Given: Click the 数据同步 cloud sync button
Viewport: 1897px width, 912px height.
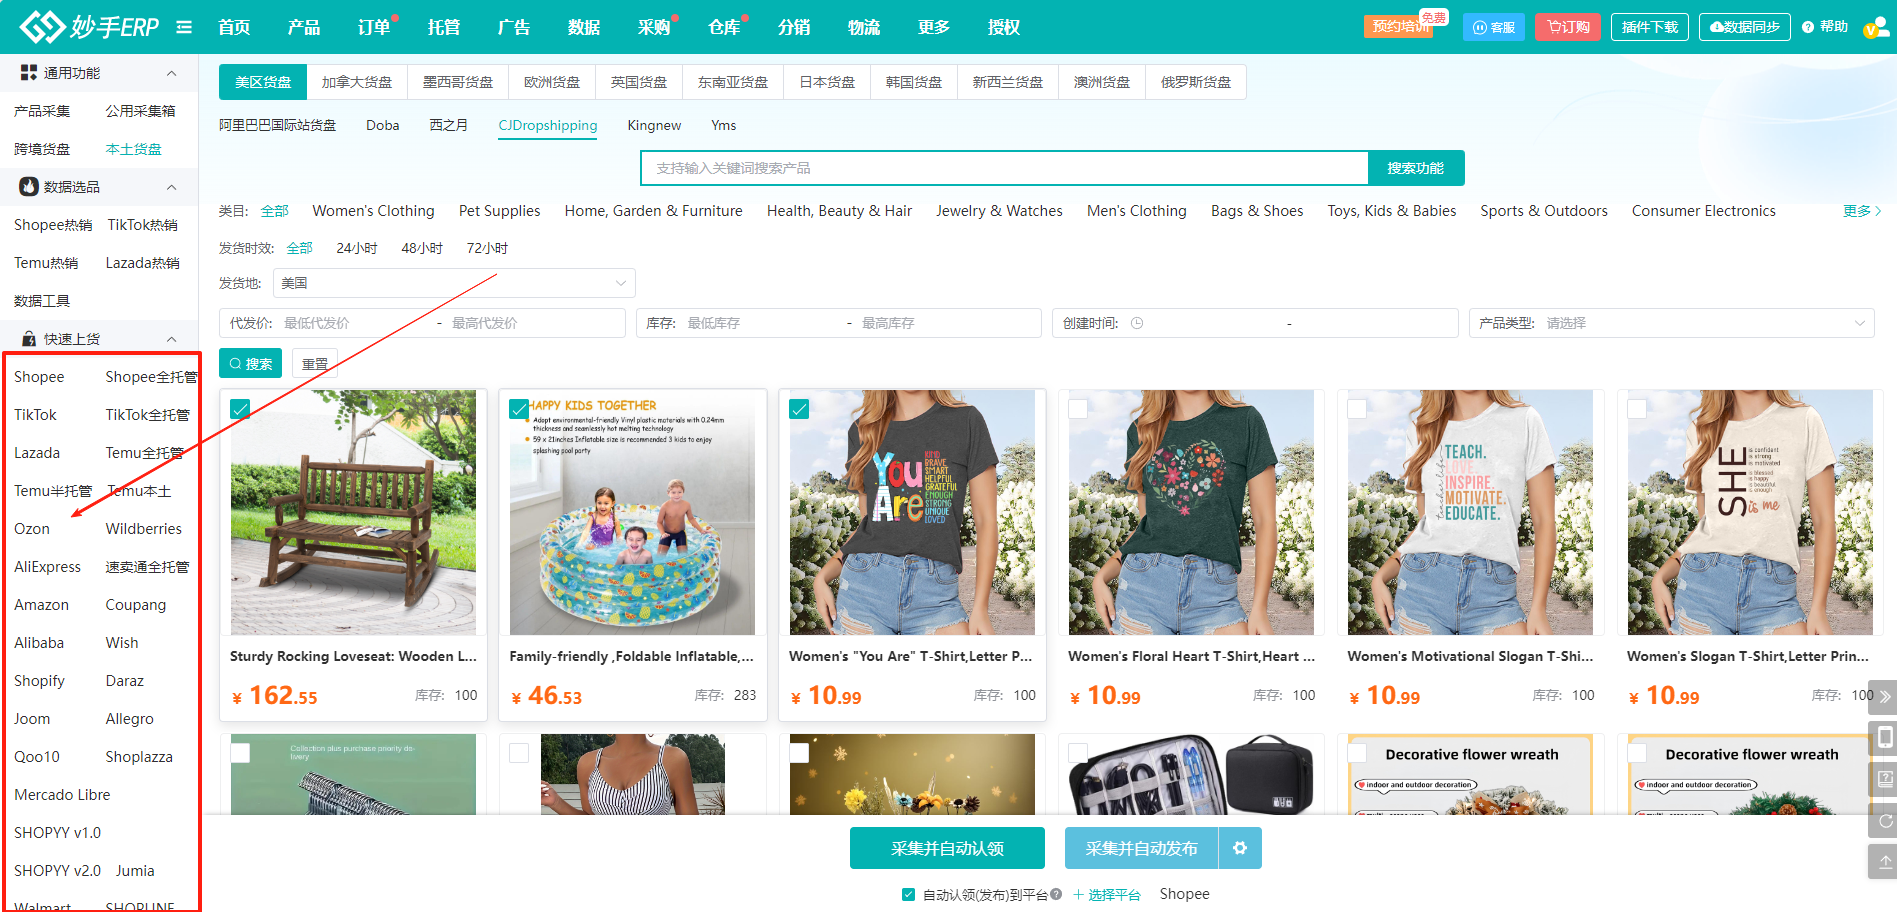Looking at the screenshot, I should click(x=1745, y=27).
